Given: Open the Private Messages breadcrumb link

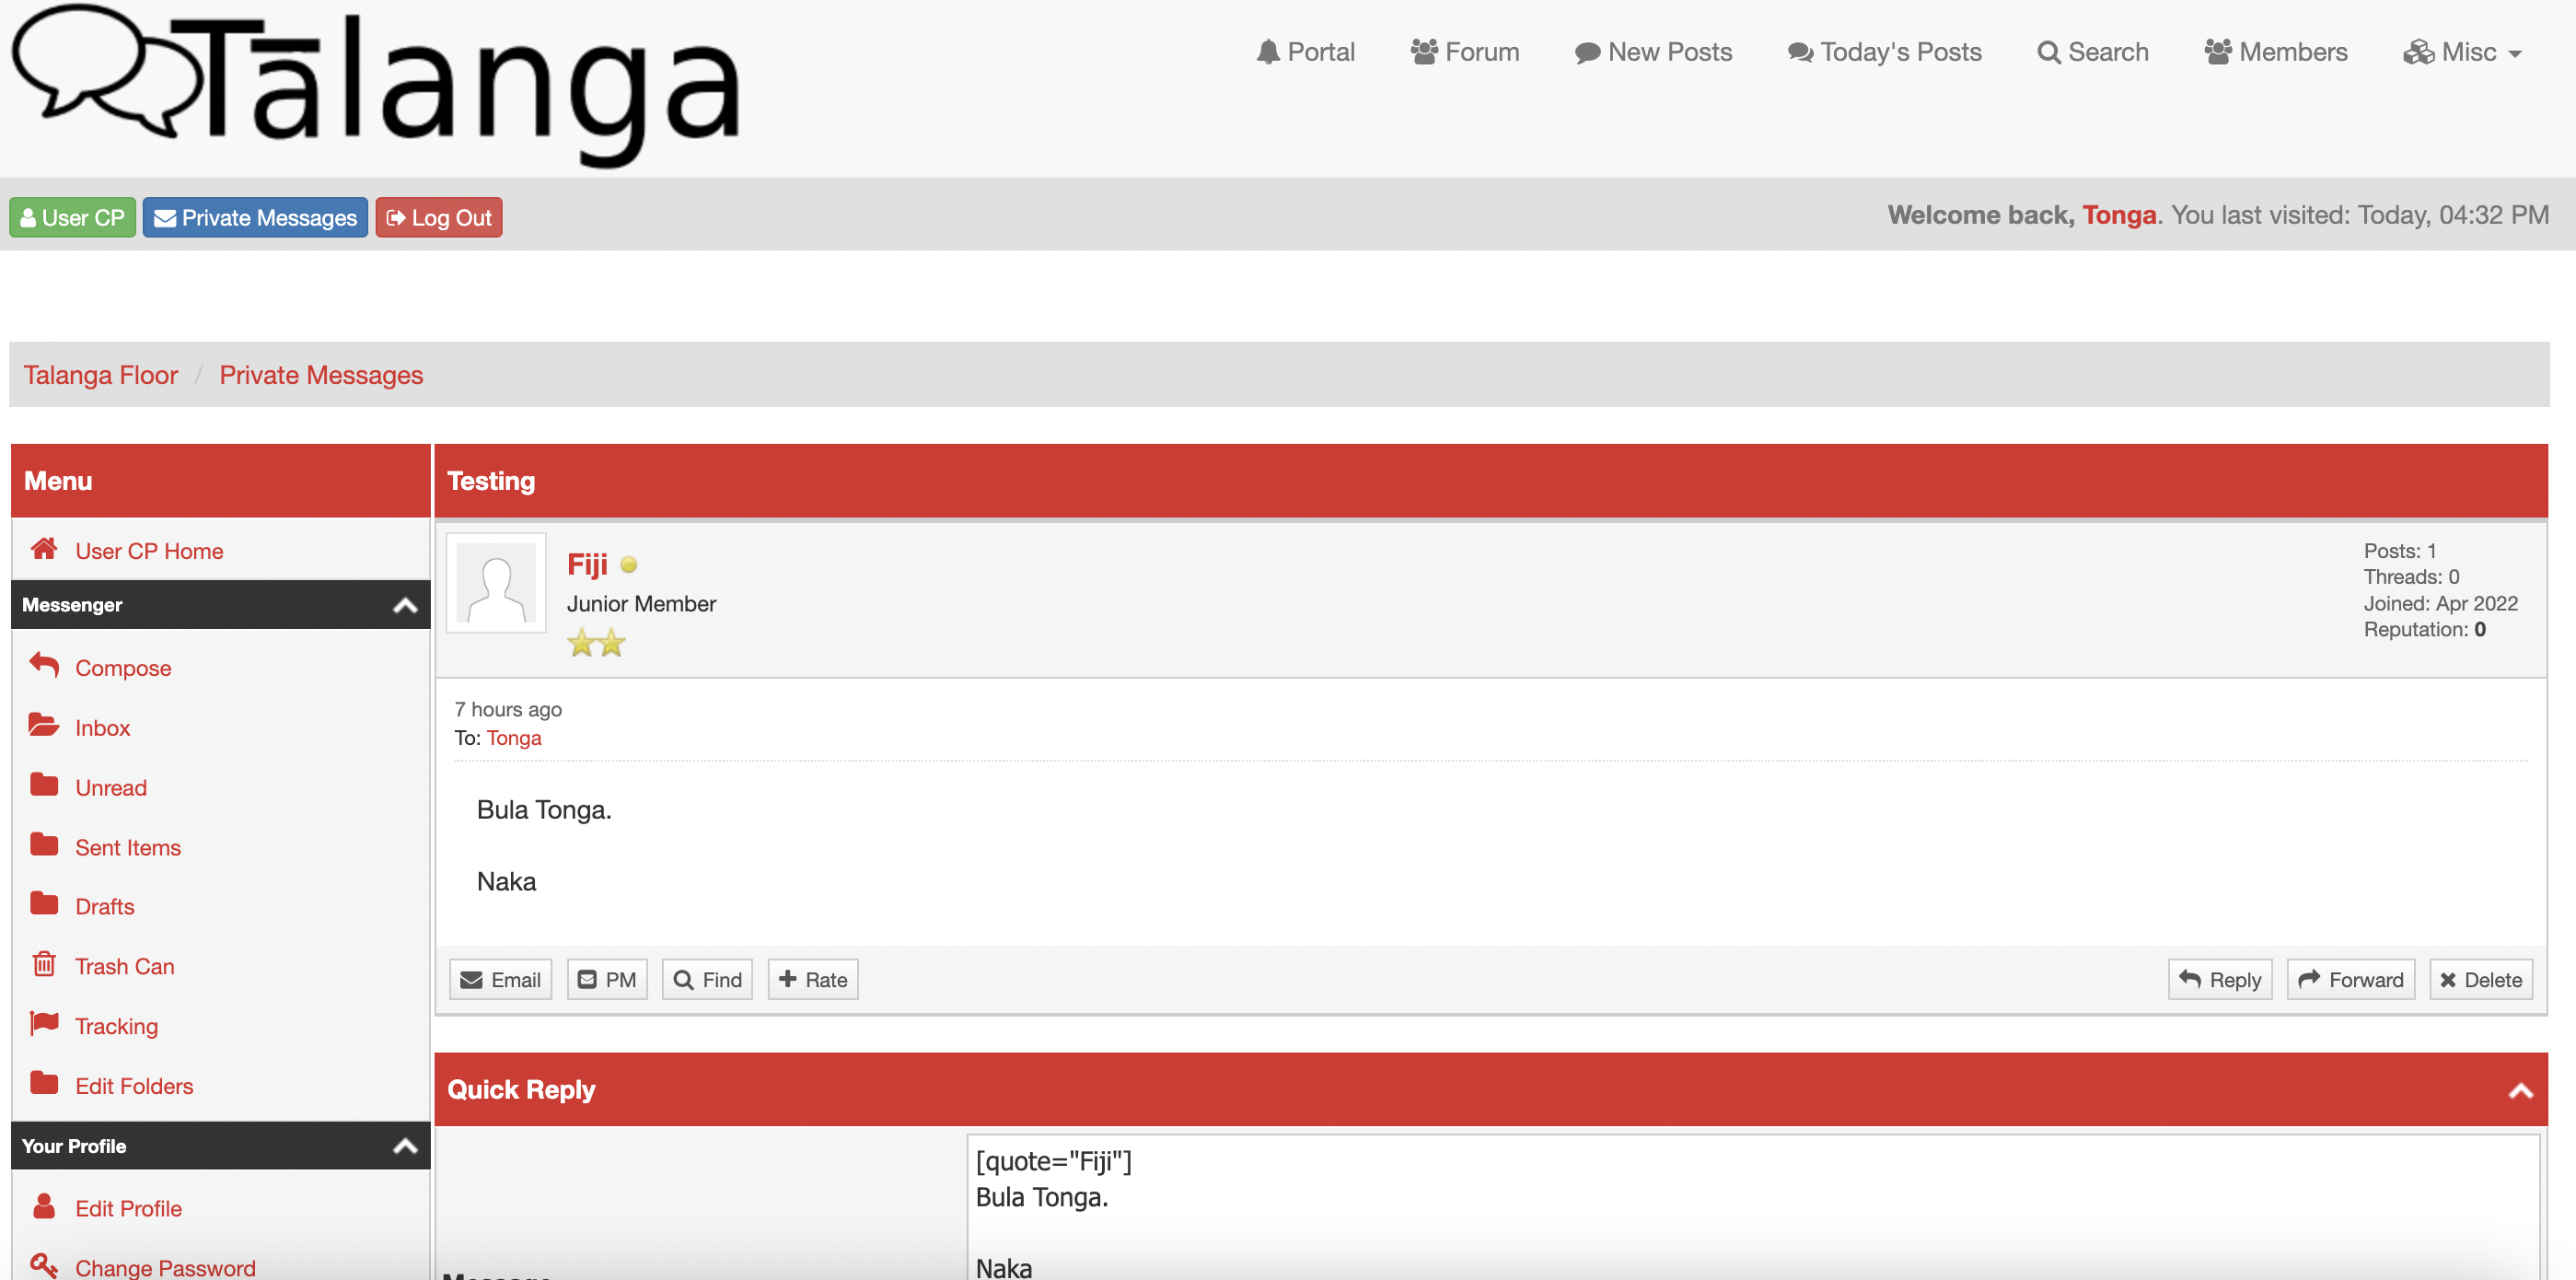Looking at the screenshot, I should point(321,375).
